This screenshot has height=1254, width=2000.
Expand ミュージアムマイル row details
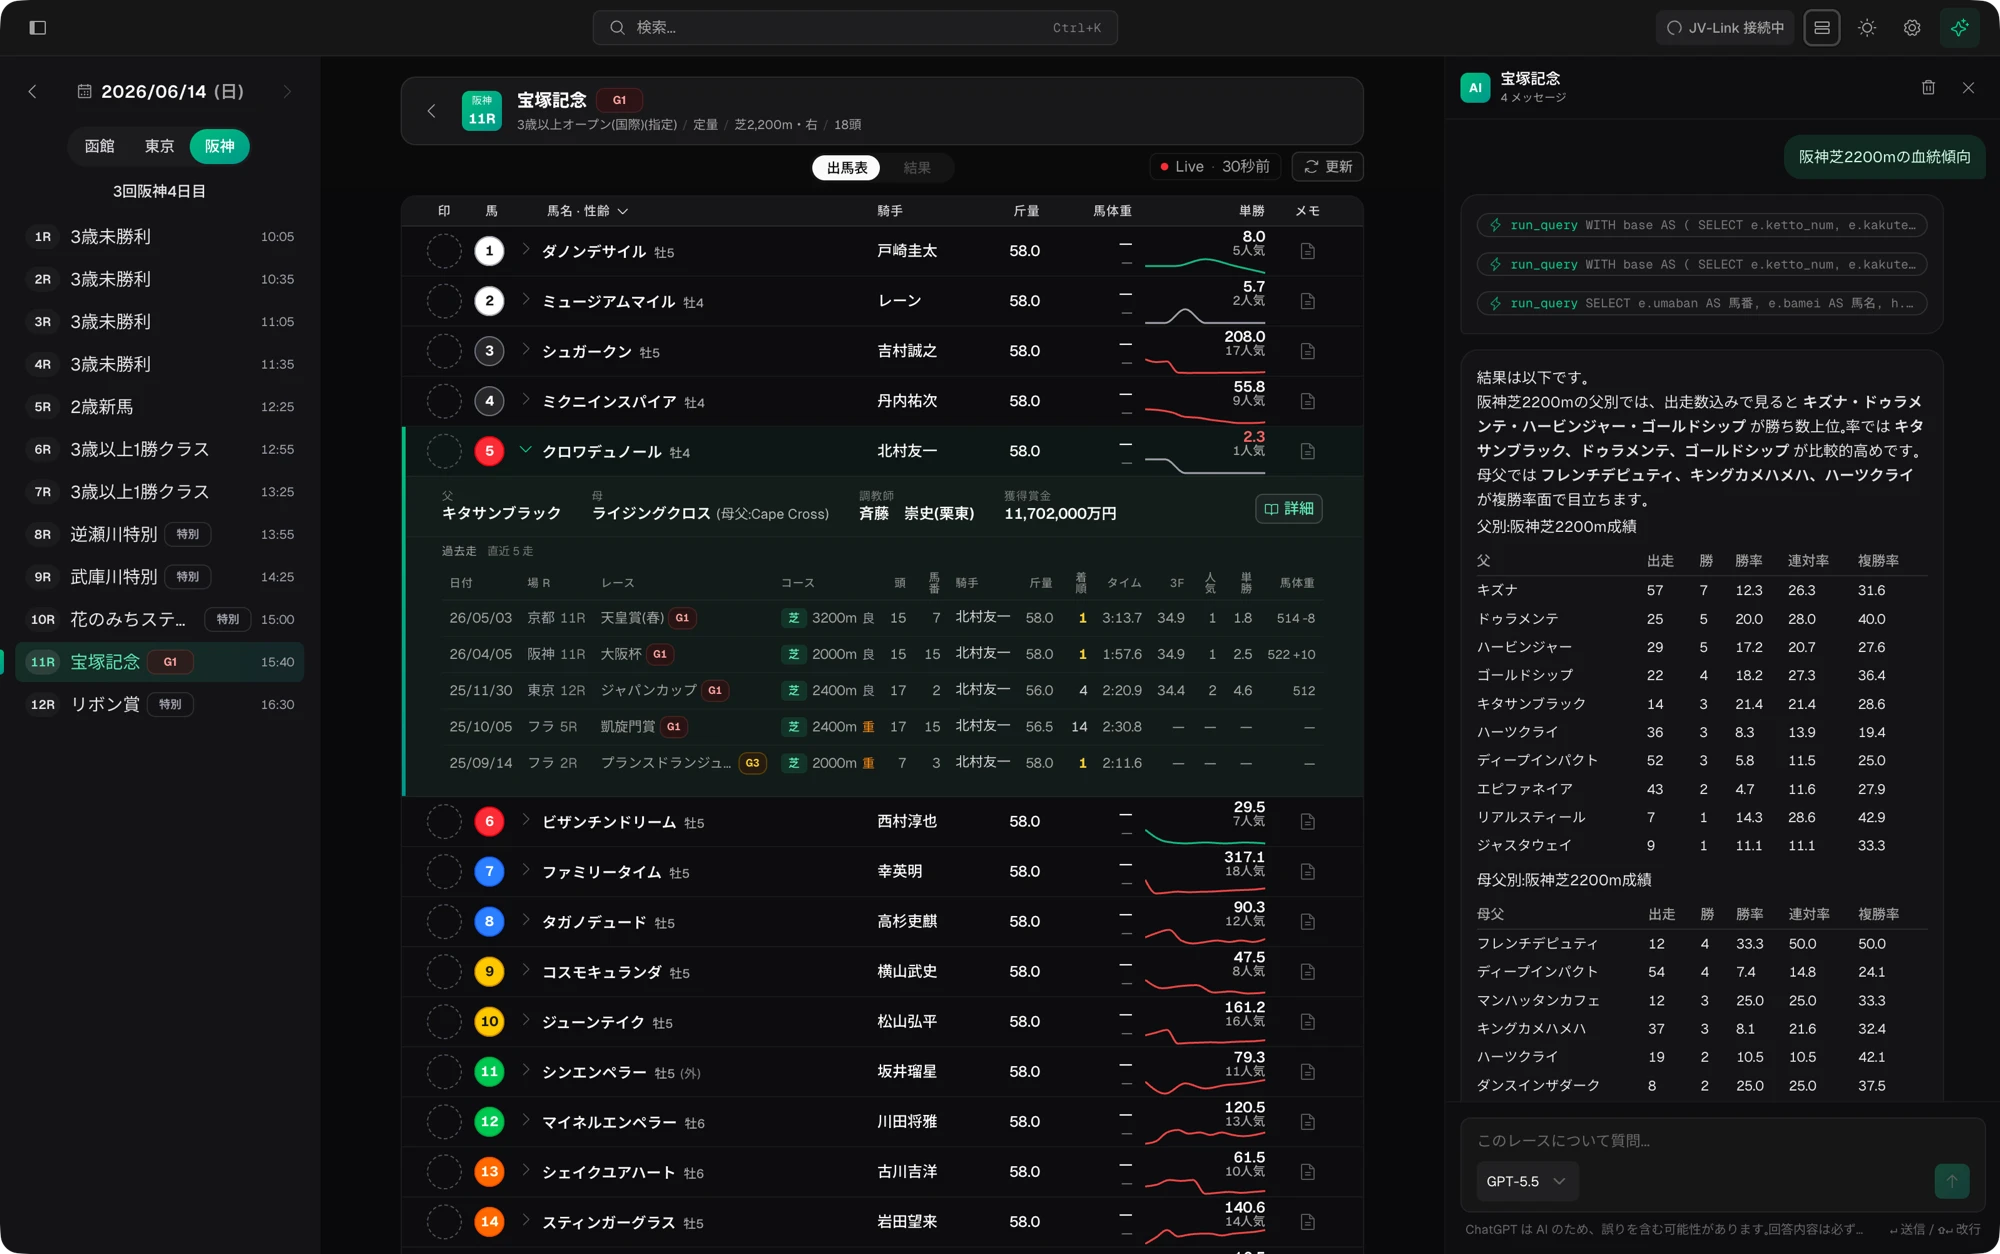click(525, 300)
